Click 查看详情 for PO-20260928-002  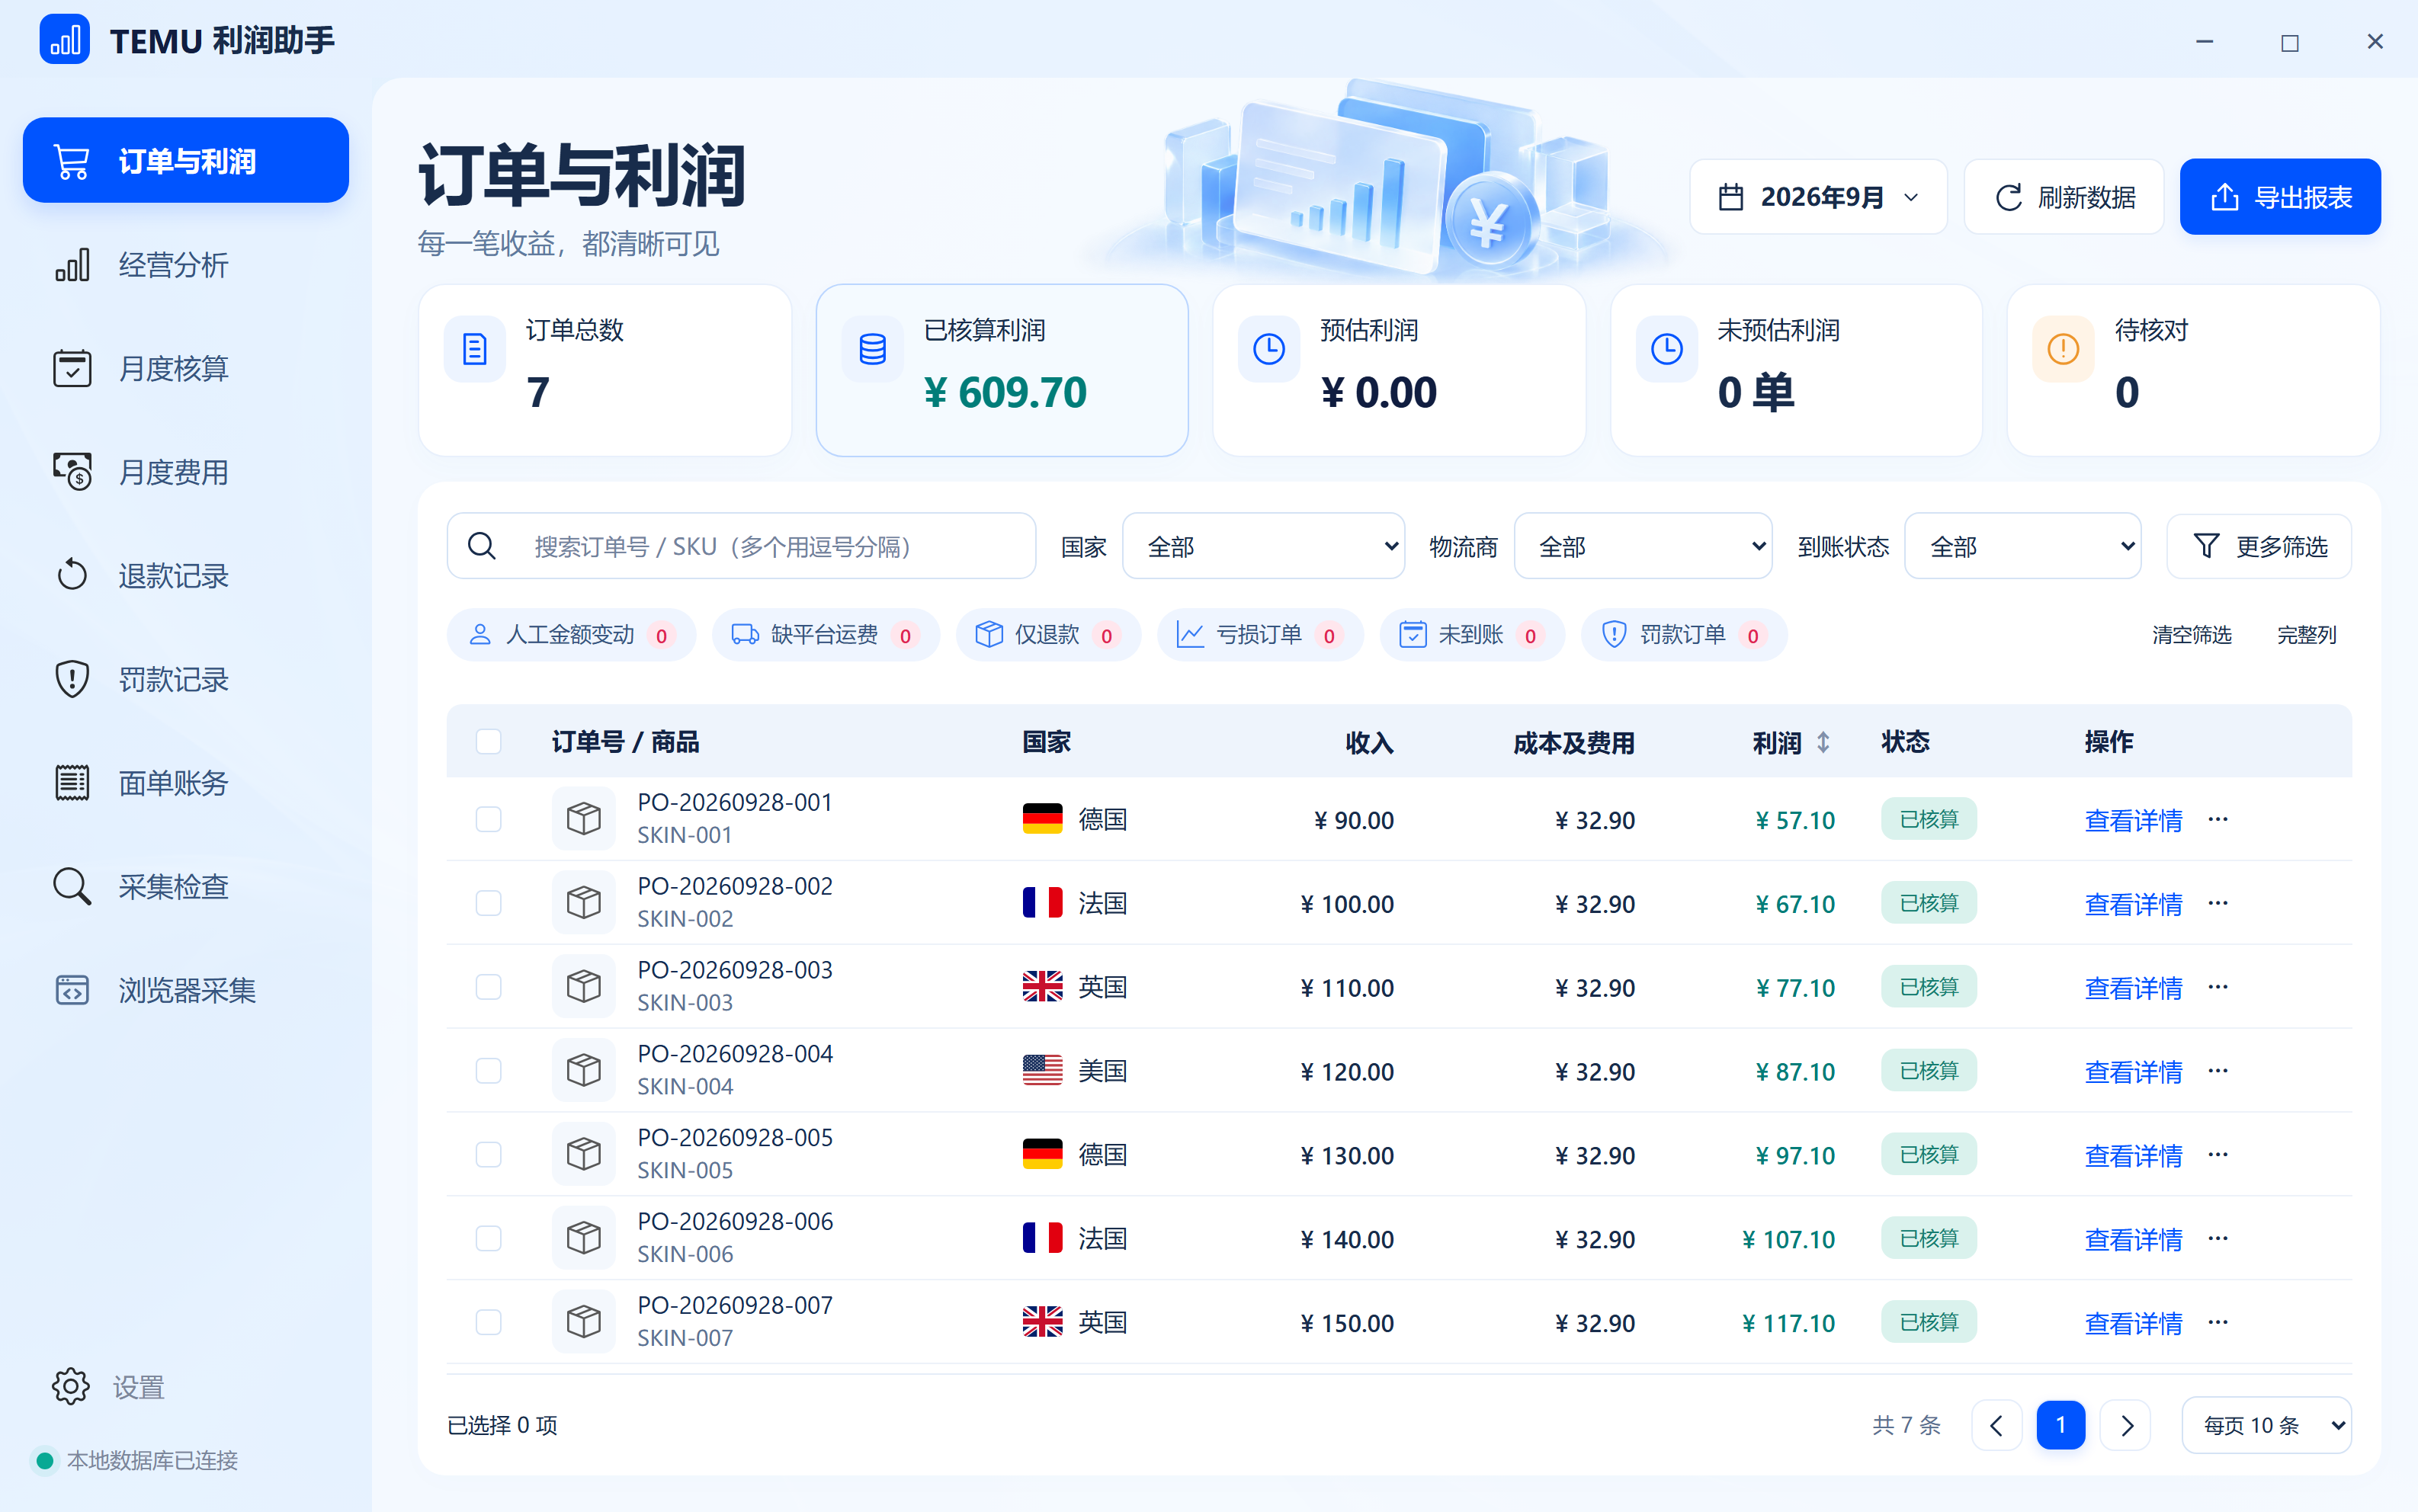2133,904
